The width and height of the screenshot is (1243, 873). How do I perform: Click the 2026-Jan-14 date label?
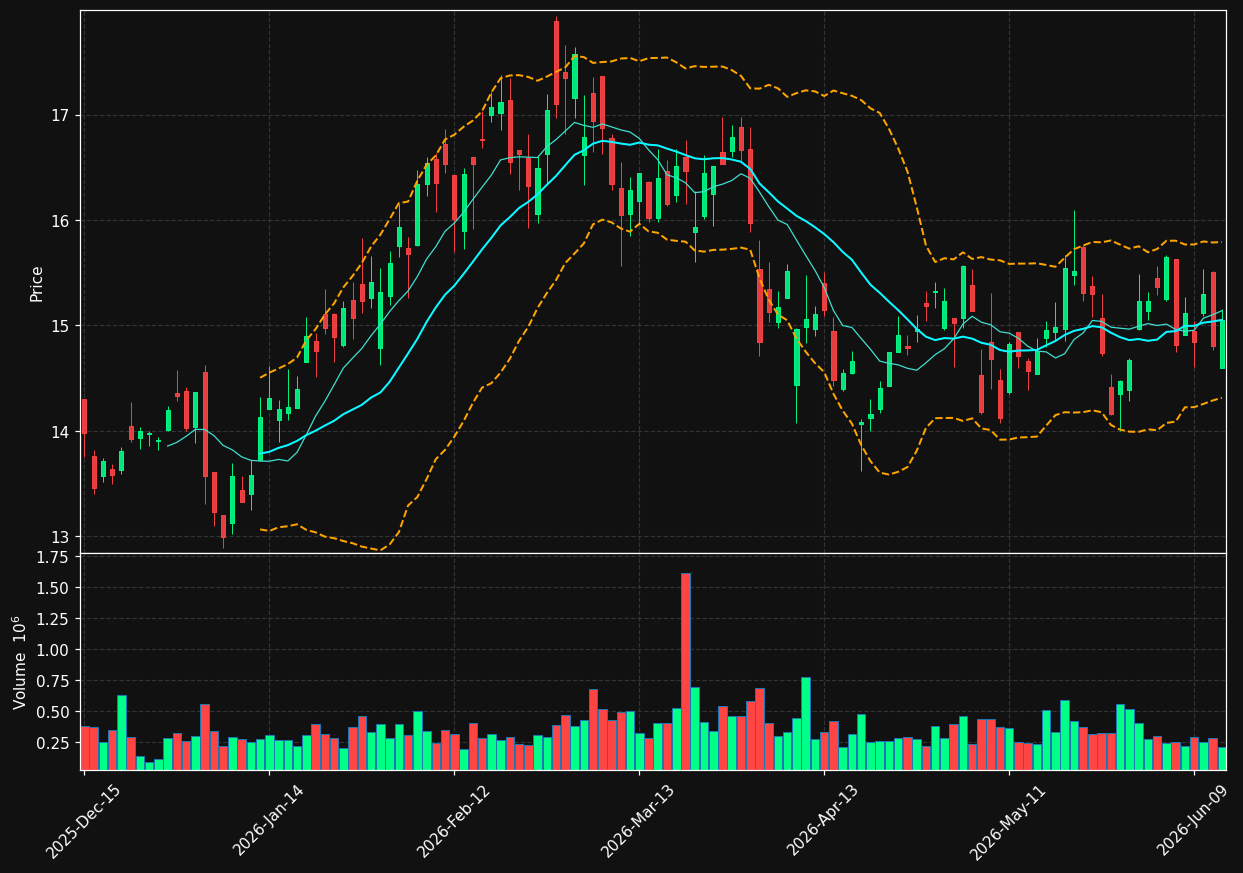pos(269,820)
